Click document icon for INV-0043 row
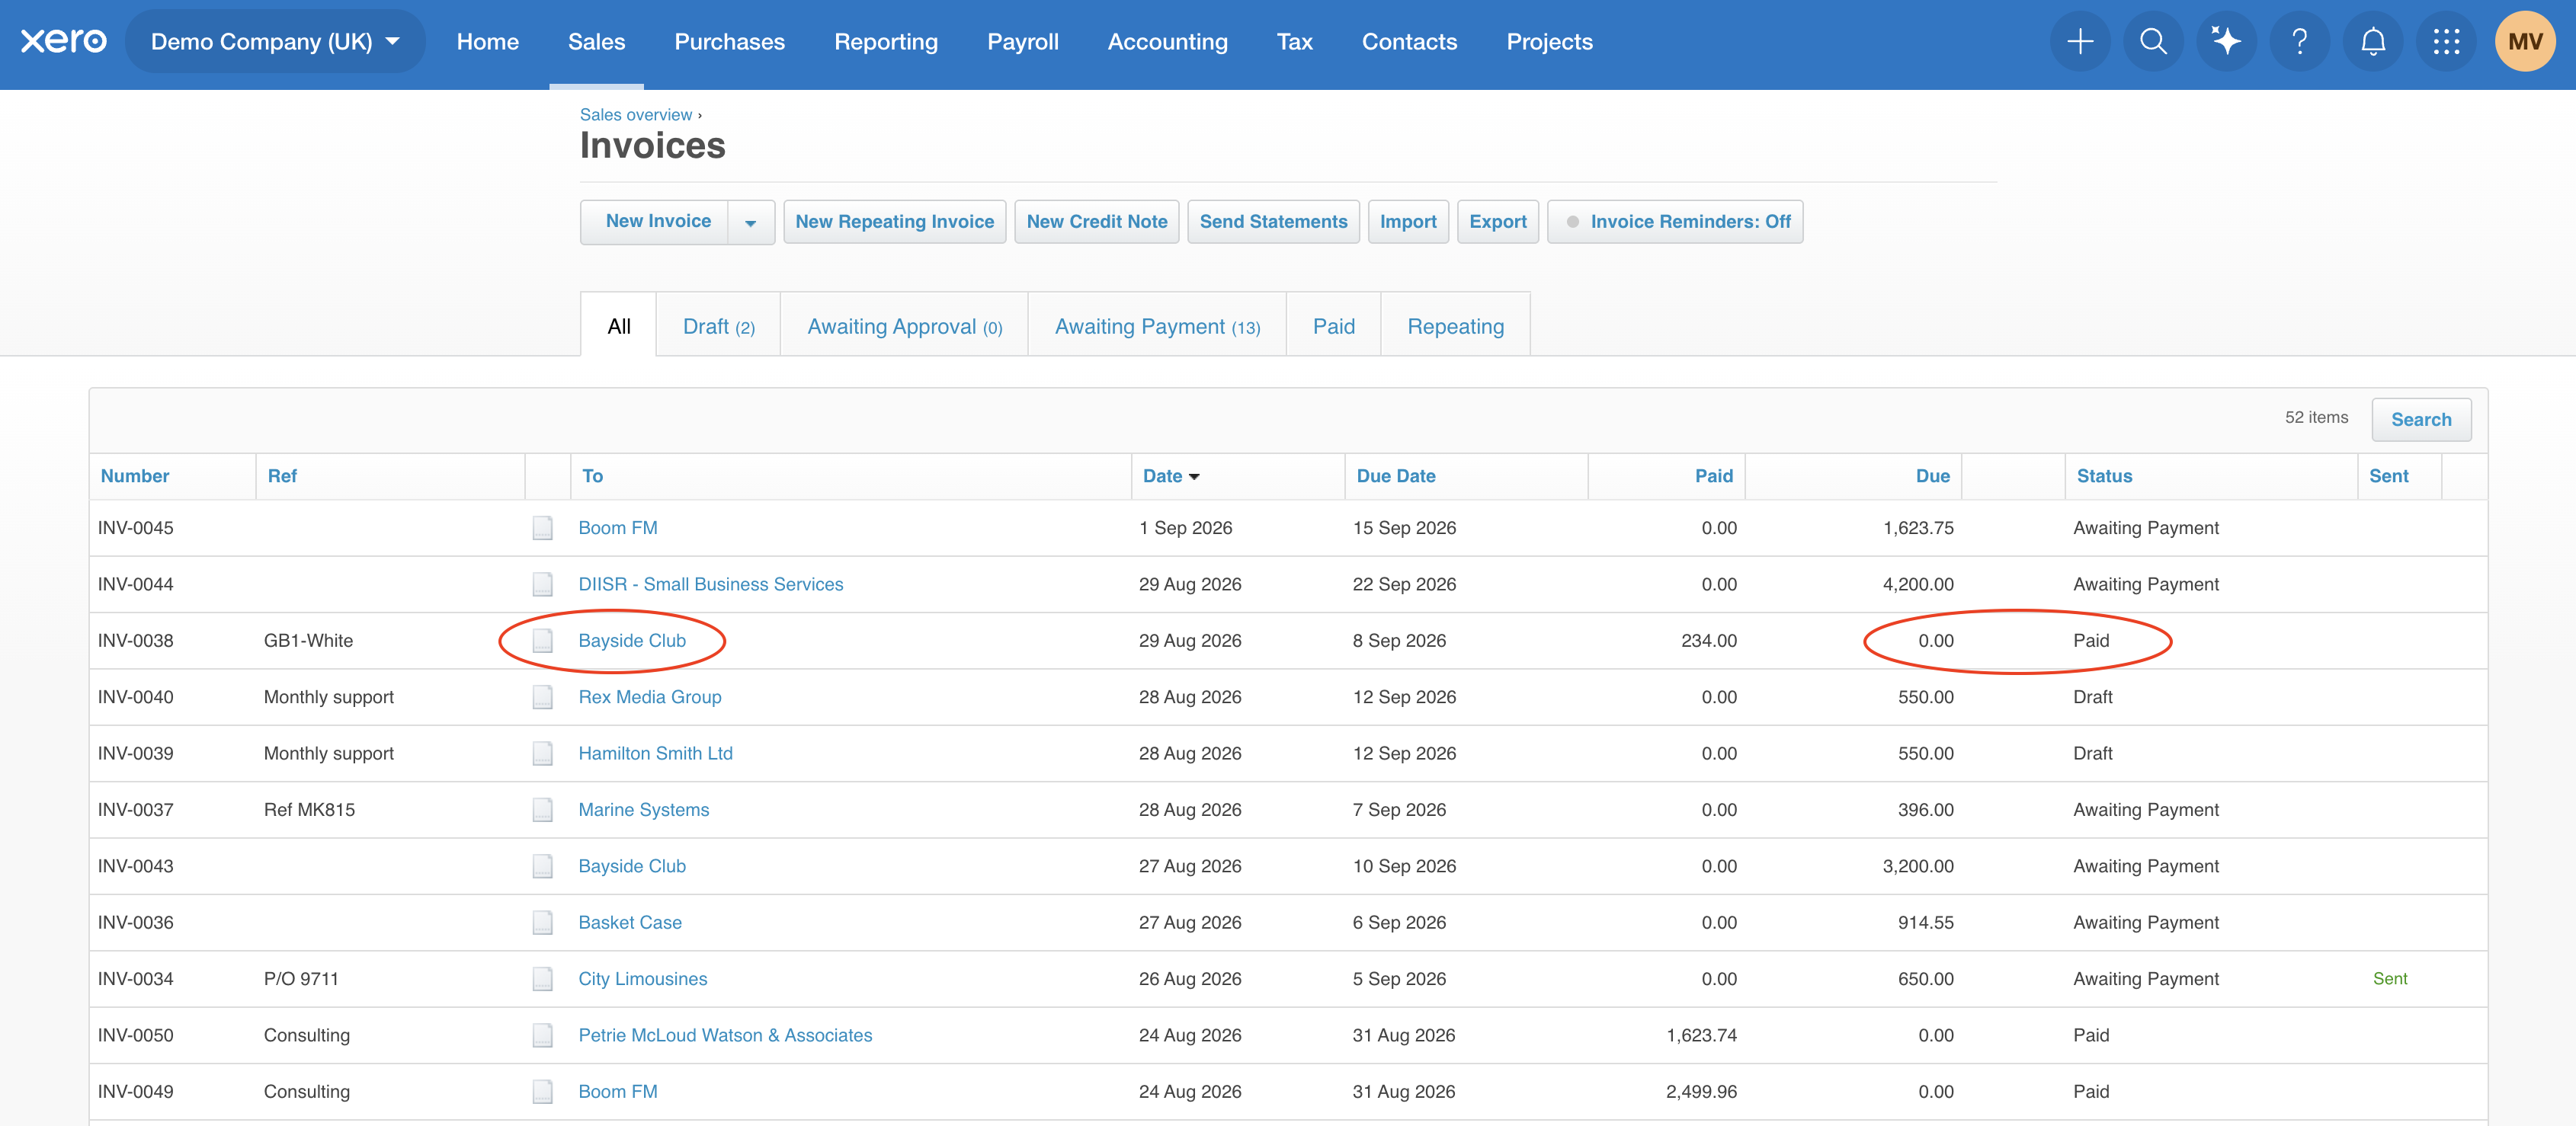 pos(542,866)
